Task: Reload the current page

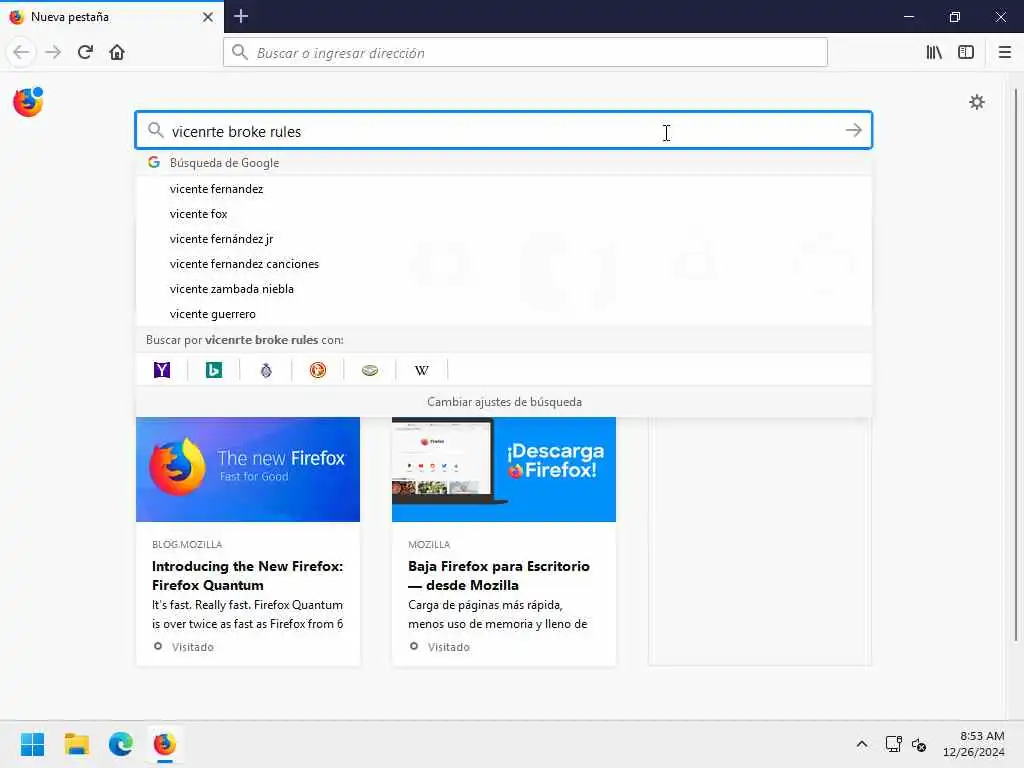Action: tap(85, 52)
